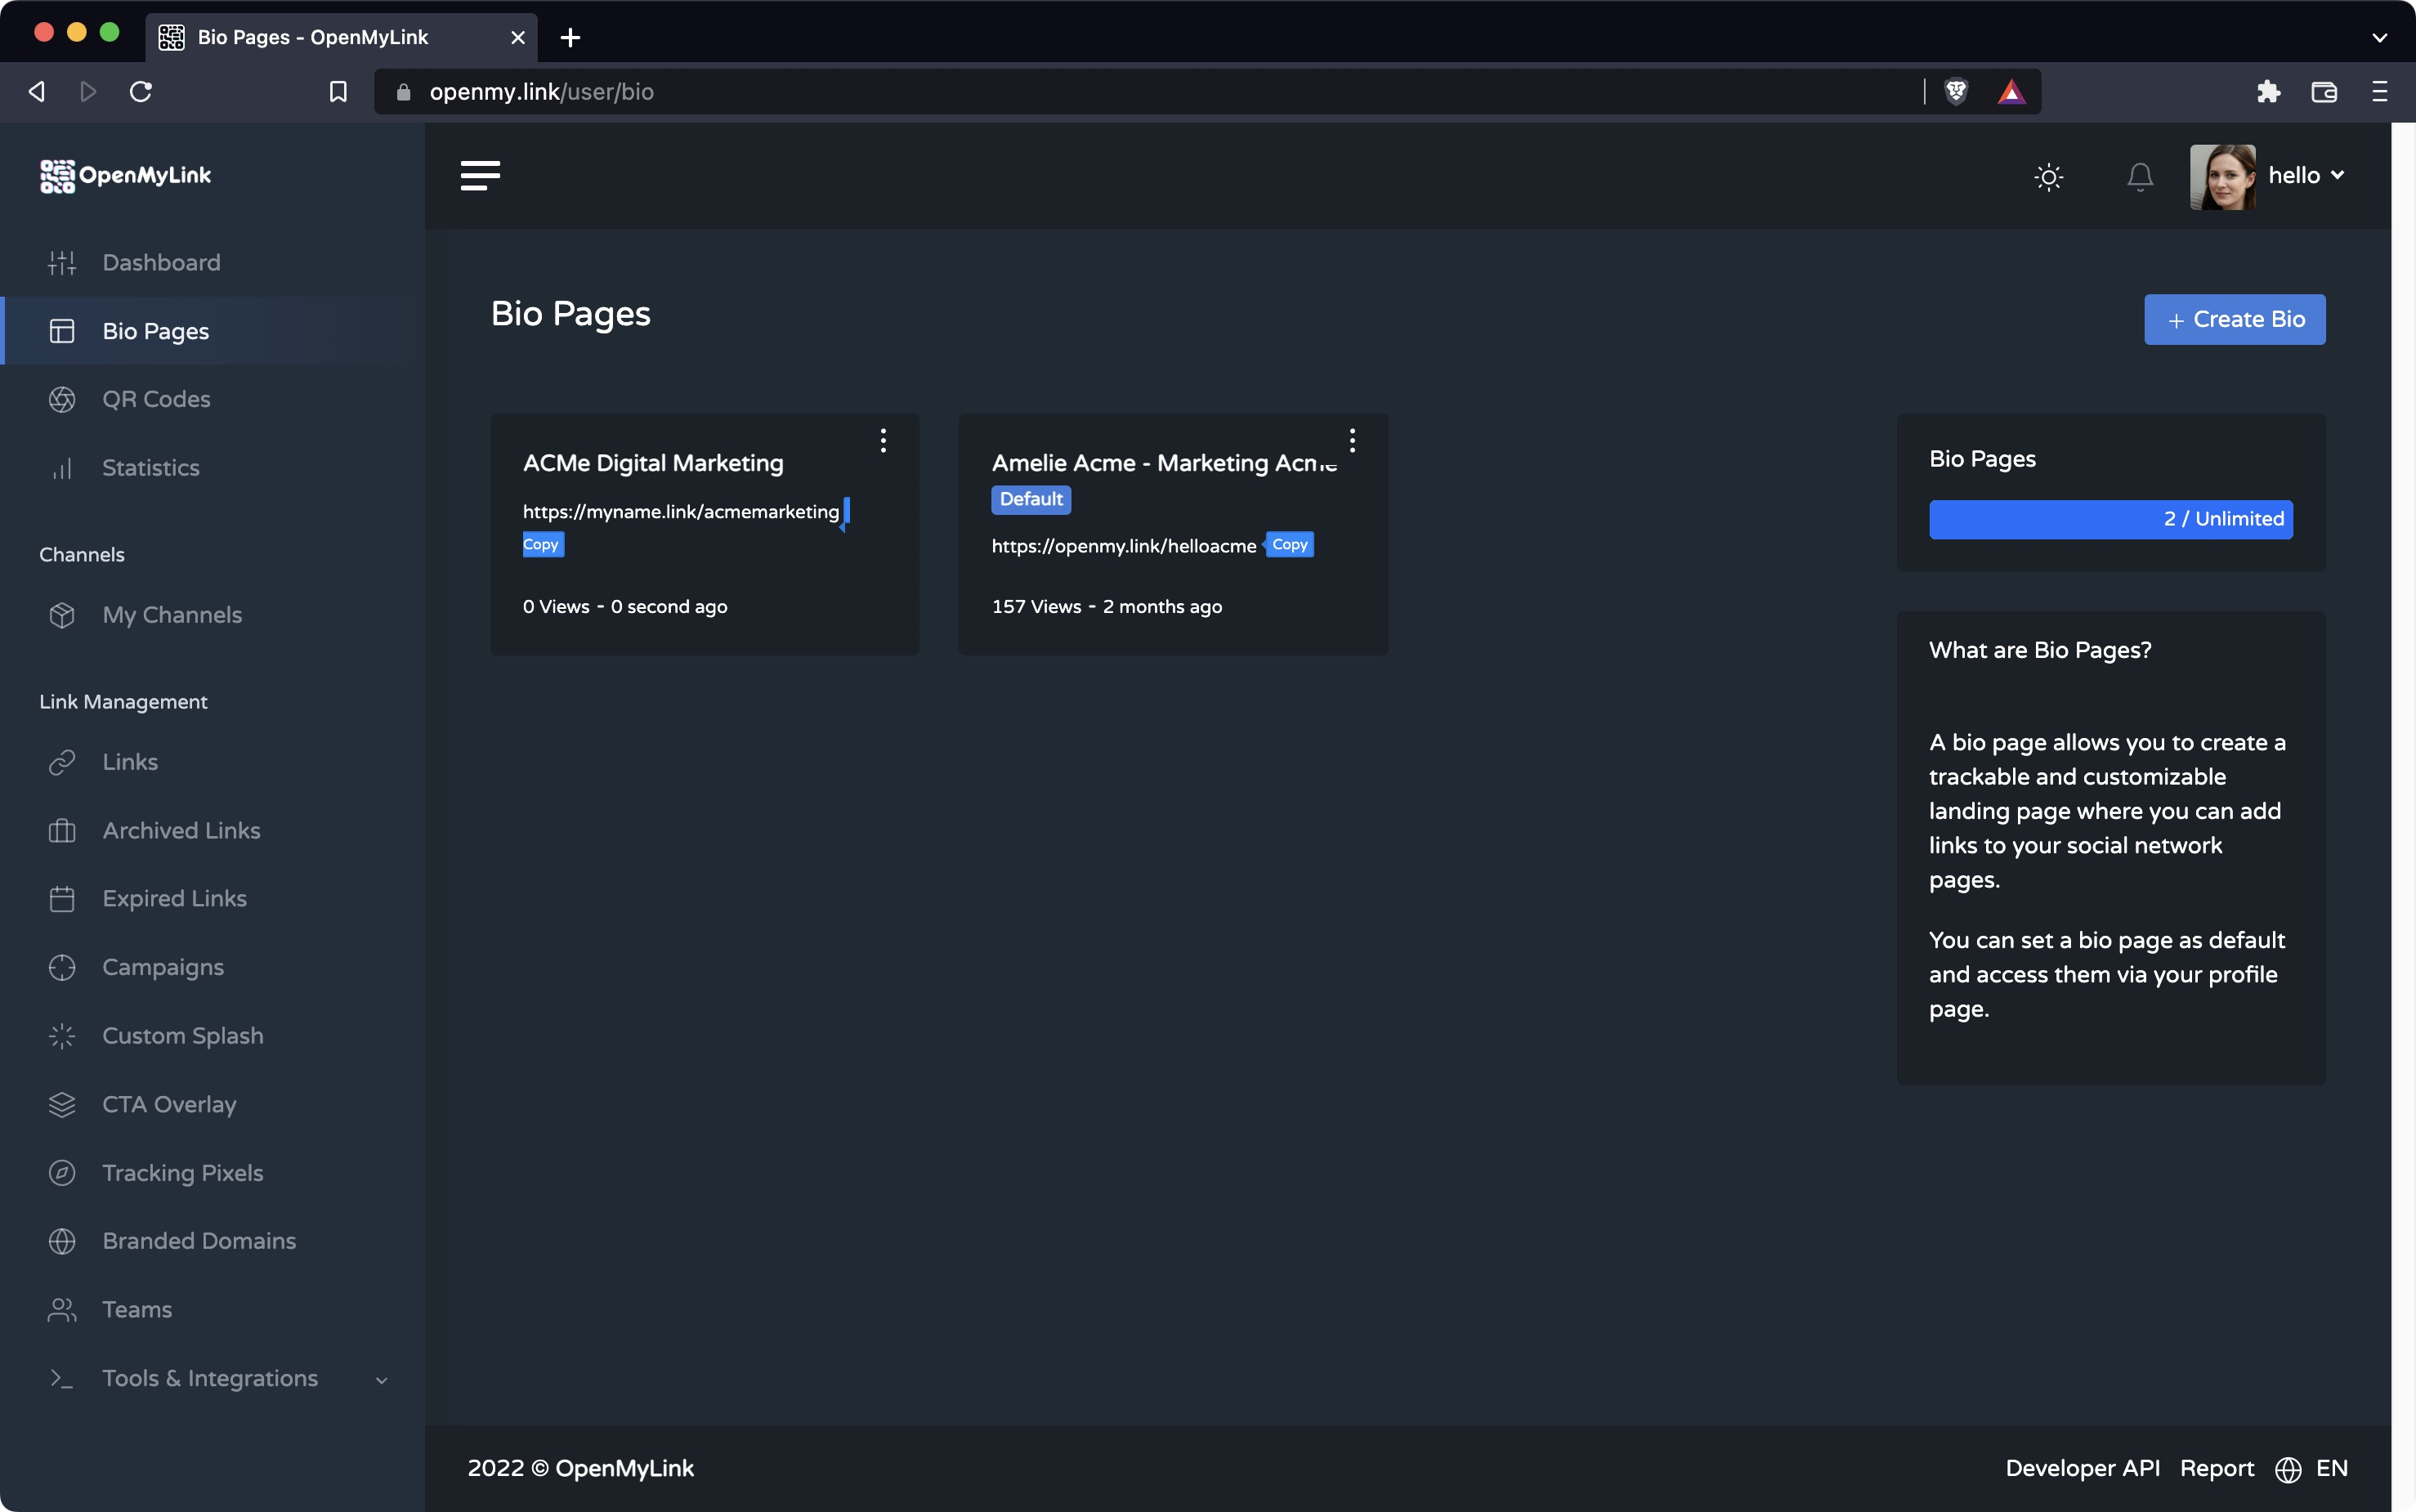Open options menu for Amelie Acme bio
The height and width of the screenshot is (1512, 2416).
pyautogui.click(x=1352, y=441)
